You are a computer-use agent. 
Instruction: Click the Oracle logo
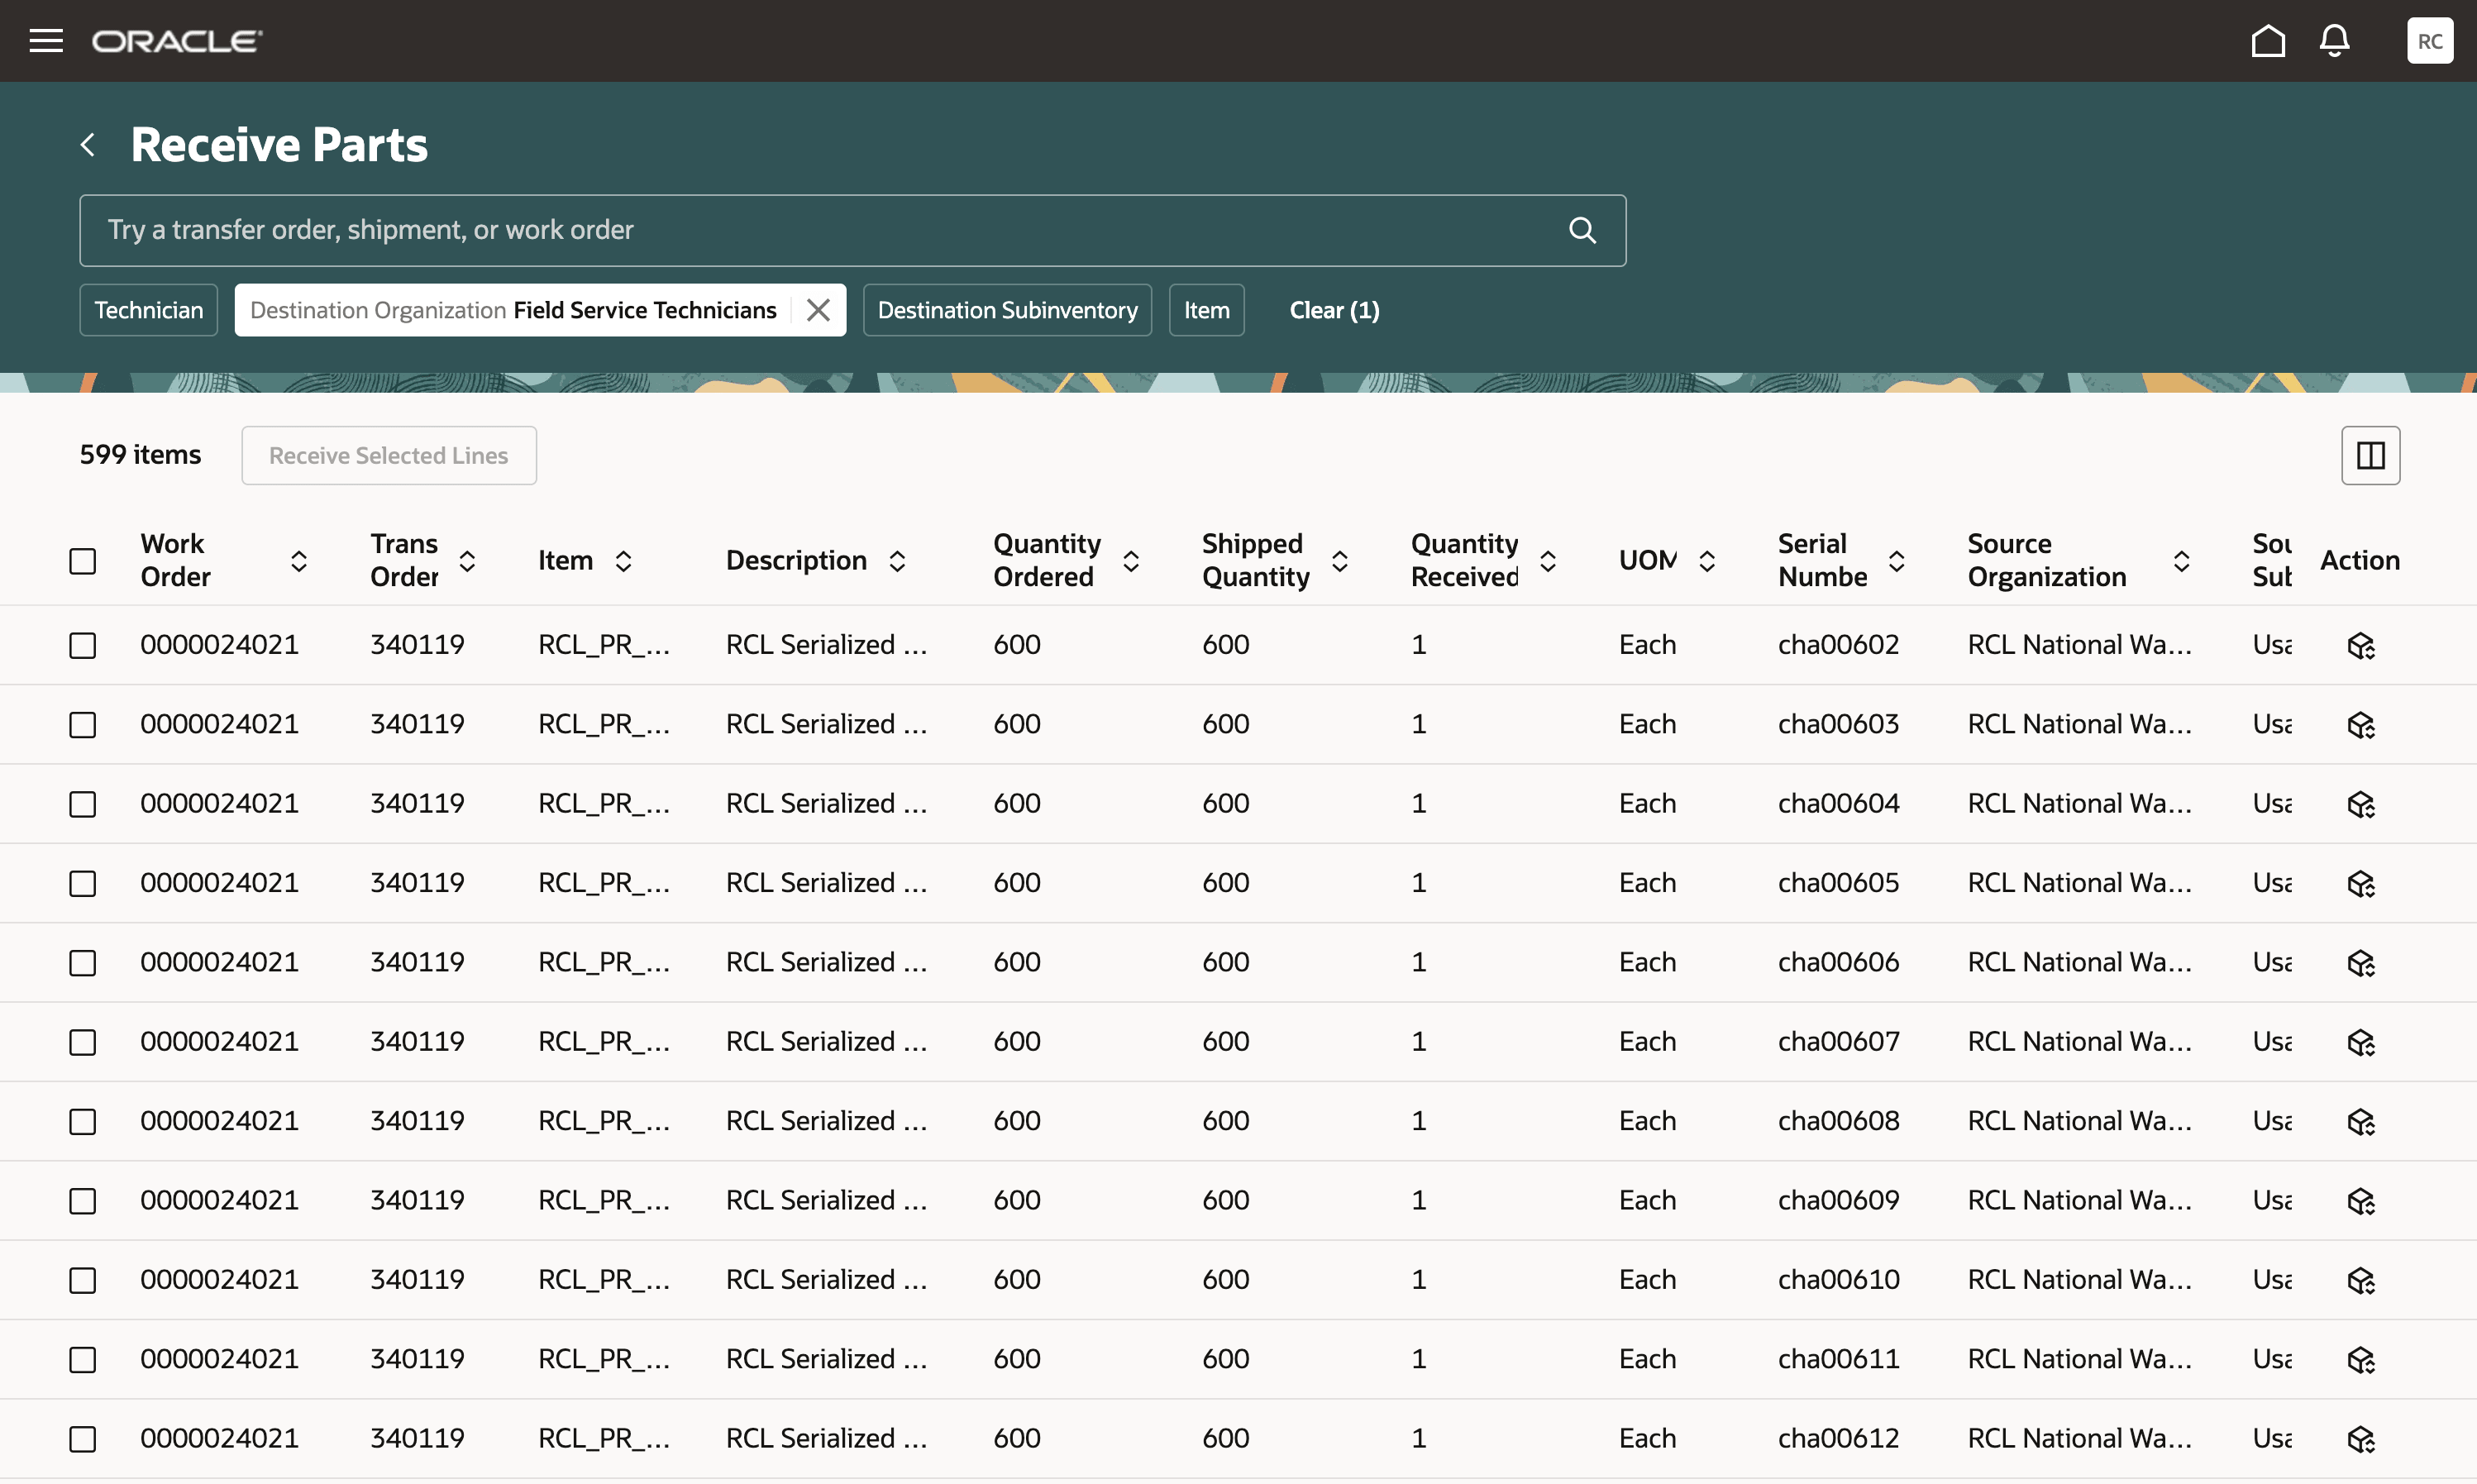click(177, 41)
